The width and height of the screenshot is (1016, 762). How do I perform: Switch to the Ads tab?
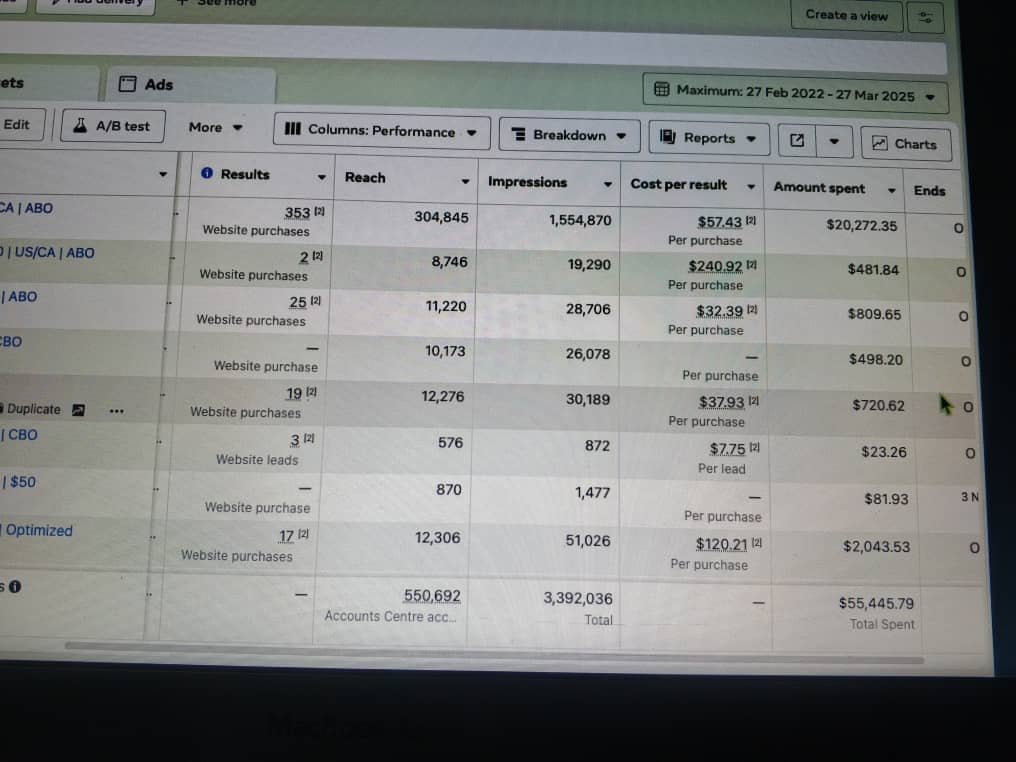click(191, 85)
